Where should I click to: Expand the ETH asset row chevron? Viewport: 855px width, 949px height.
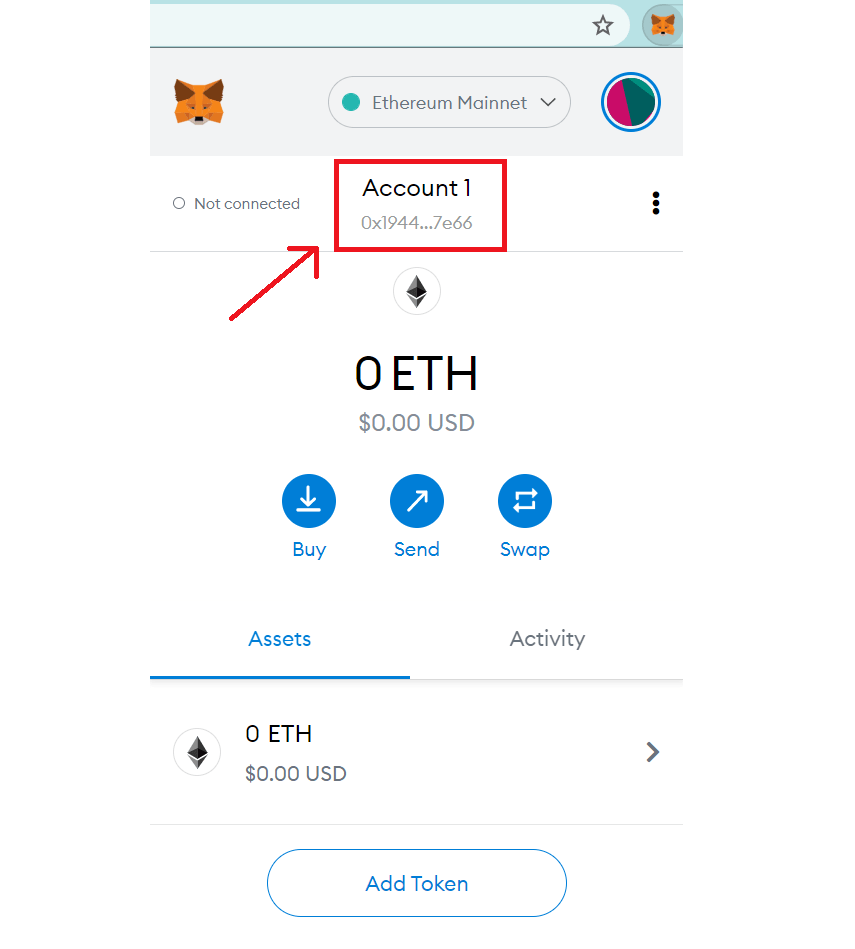coord(652,752)
